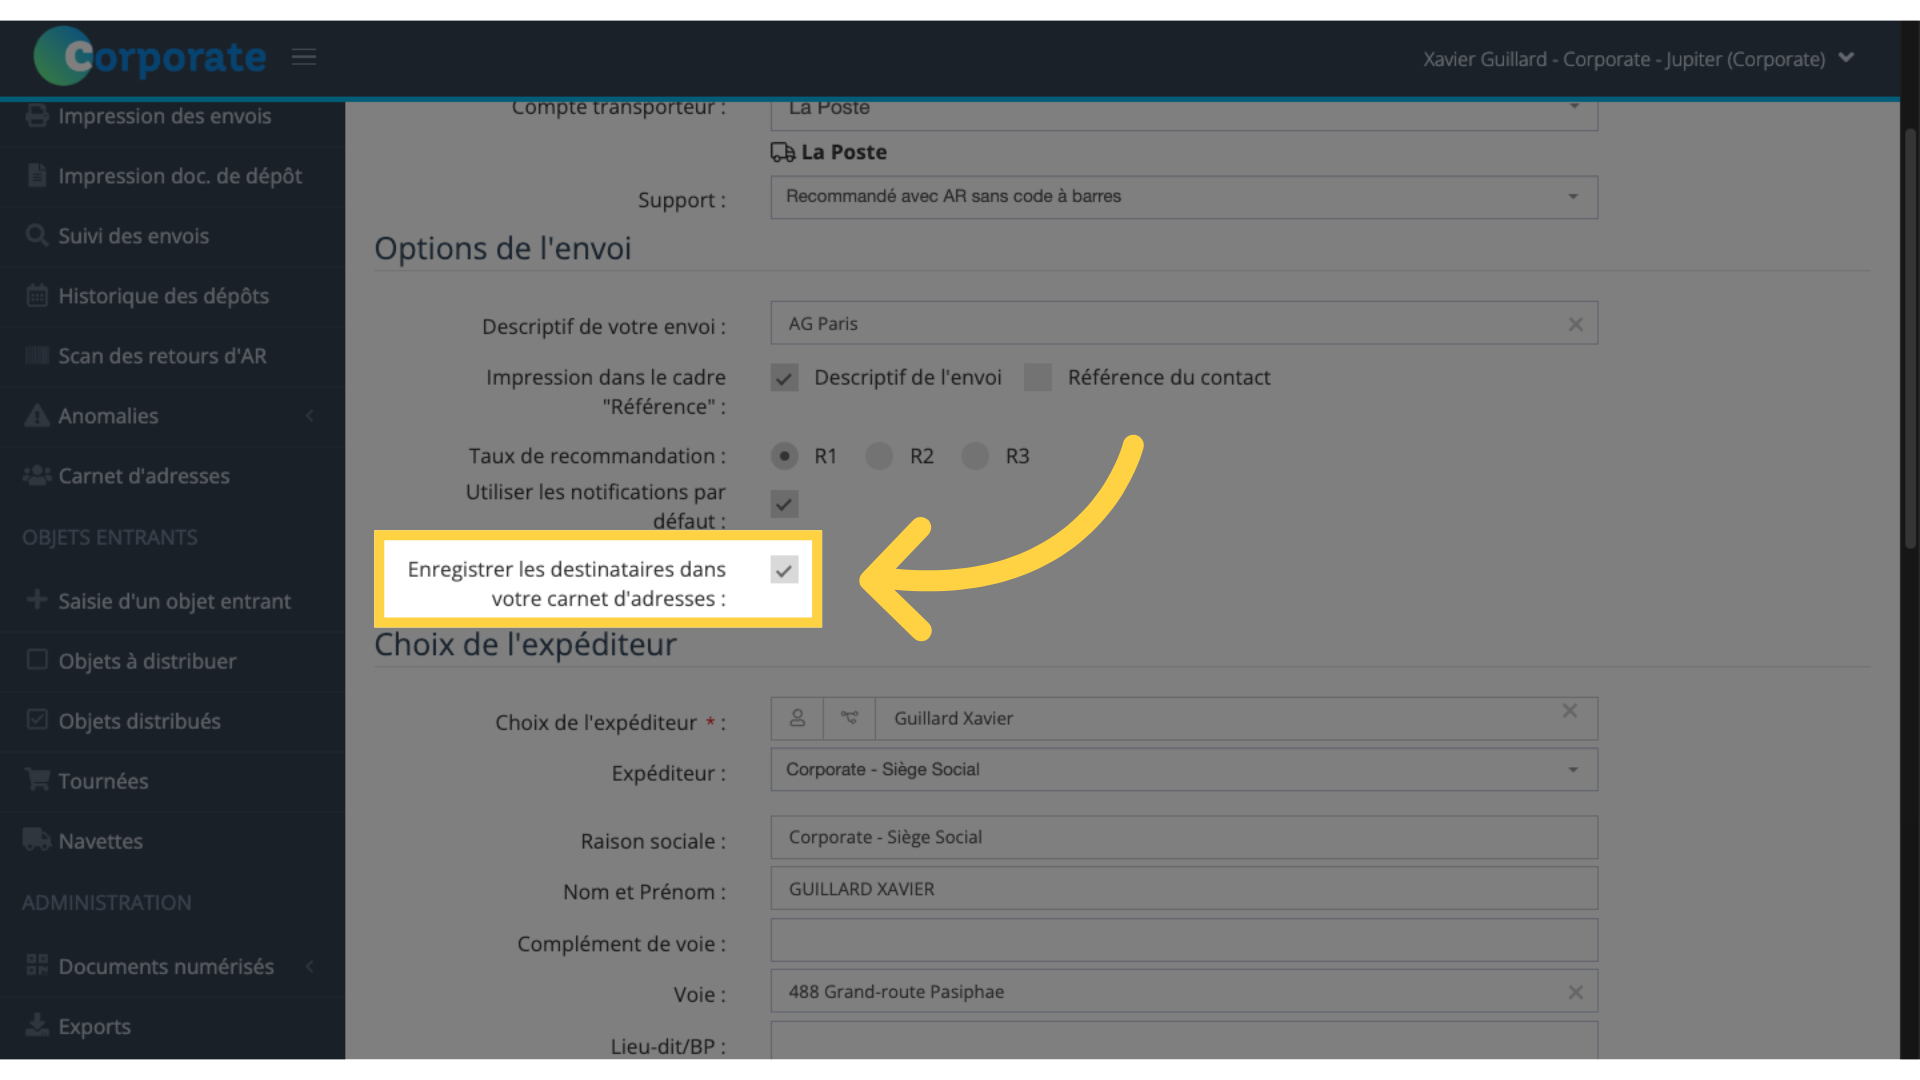Toggle save recipients to address book checkbox
Image resolution: width=1920 pixels, height=1080 pixels.
click(784, 570)
